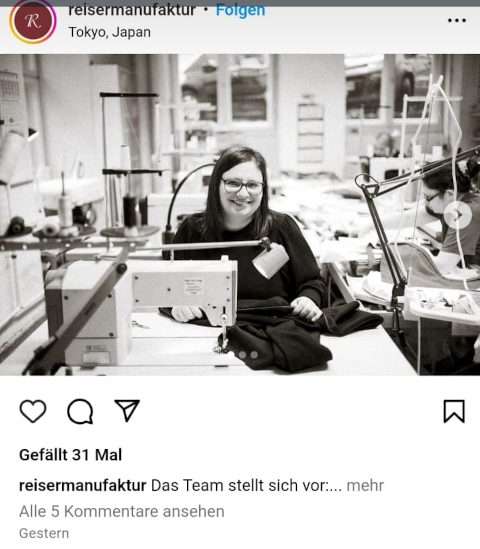
Task: Open the reisermanufaktur story via the R avatar
Action: 33,21
